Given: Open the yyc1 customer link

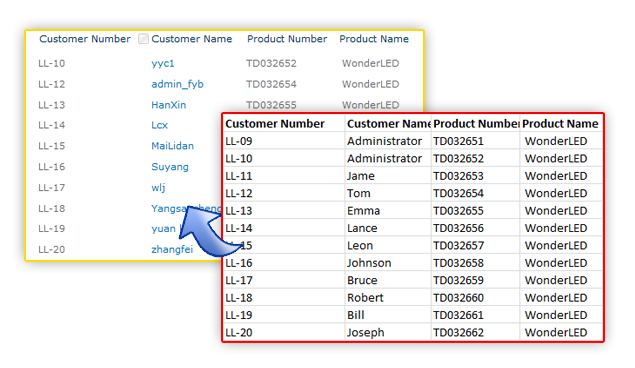Looking at the screenshot, I should 162,64.
